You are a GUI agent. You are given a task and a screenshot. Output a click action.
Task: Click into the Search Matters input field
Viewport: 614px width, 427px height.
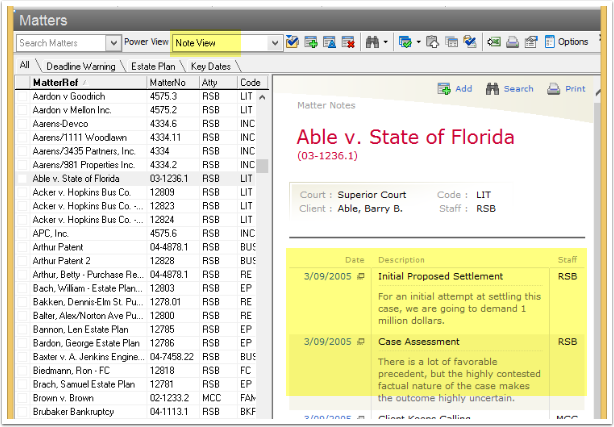[x=61, y=43]
